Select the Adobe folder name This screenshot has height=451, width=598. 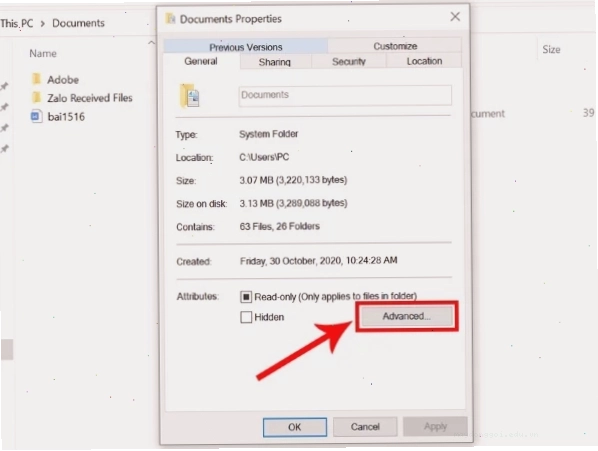[63, 80]
